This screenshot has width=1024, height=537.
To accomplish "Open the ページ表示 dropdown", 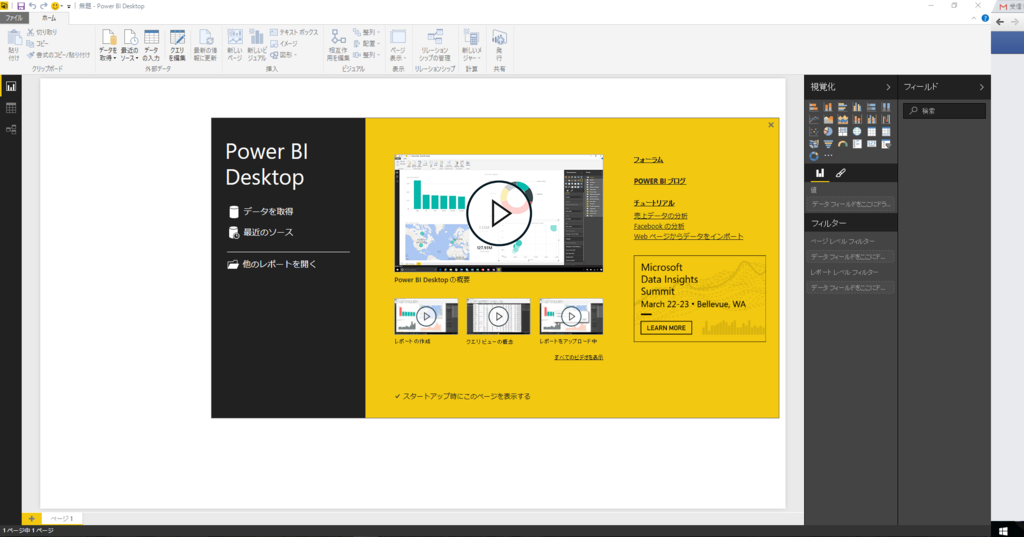I will (398, 45).
